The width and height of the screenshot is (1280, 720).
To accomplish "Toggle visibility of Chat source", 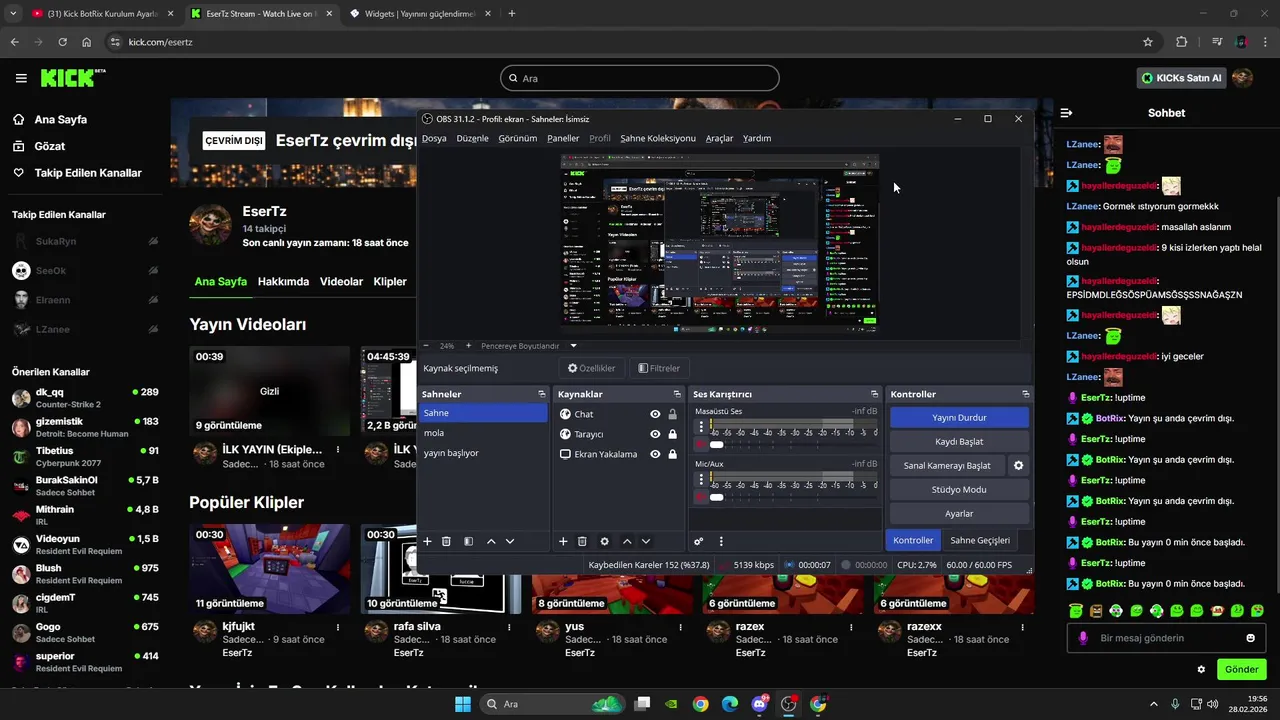I will [655, 414].
